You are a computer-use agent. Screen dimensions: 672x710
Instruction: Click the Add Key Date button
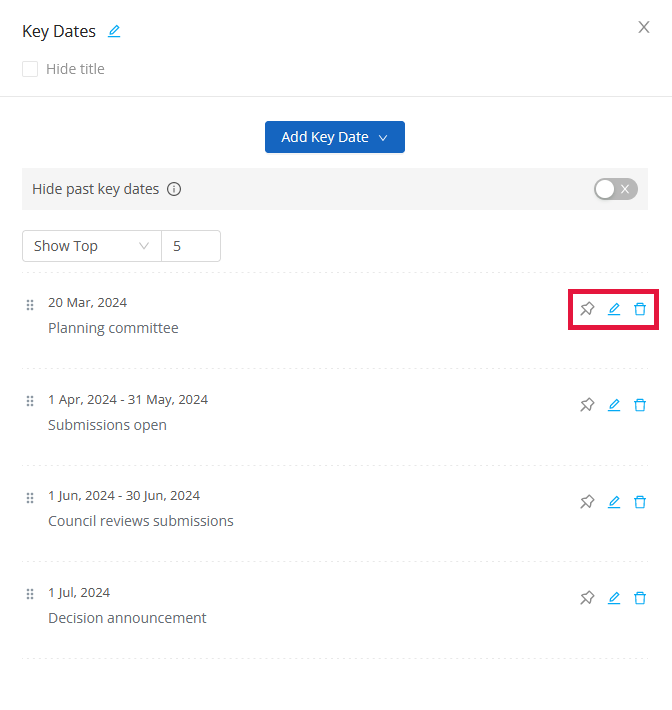(335, 137)
